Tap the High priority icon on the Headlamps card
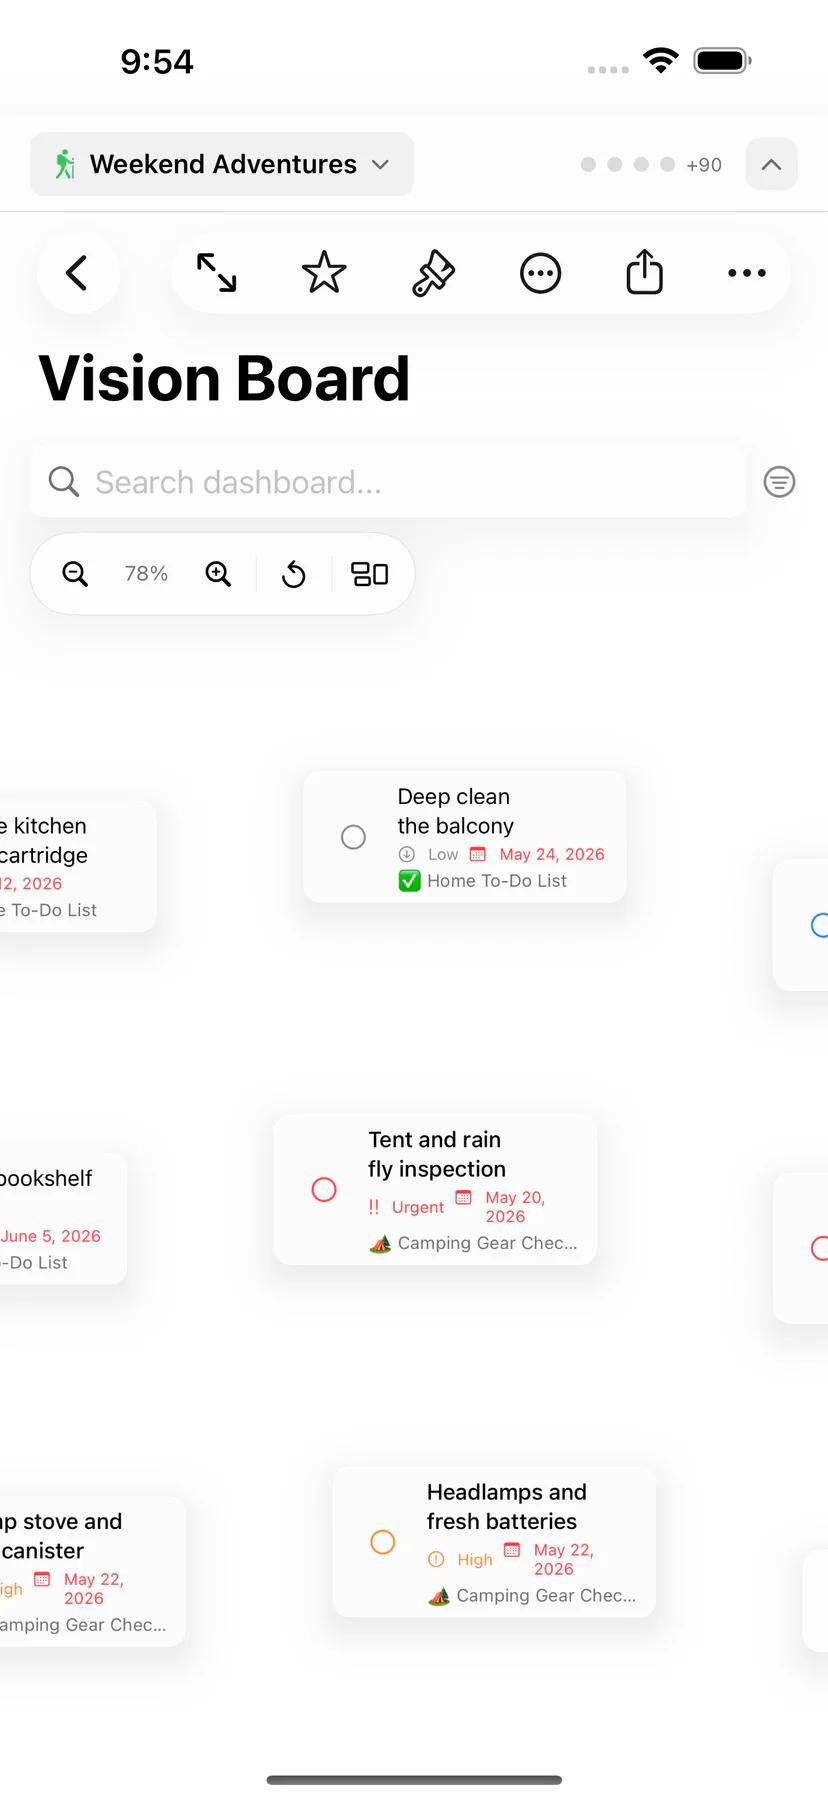Viewport: 828px width, 1800px height. 436,1559
